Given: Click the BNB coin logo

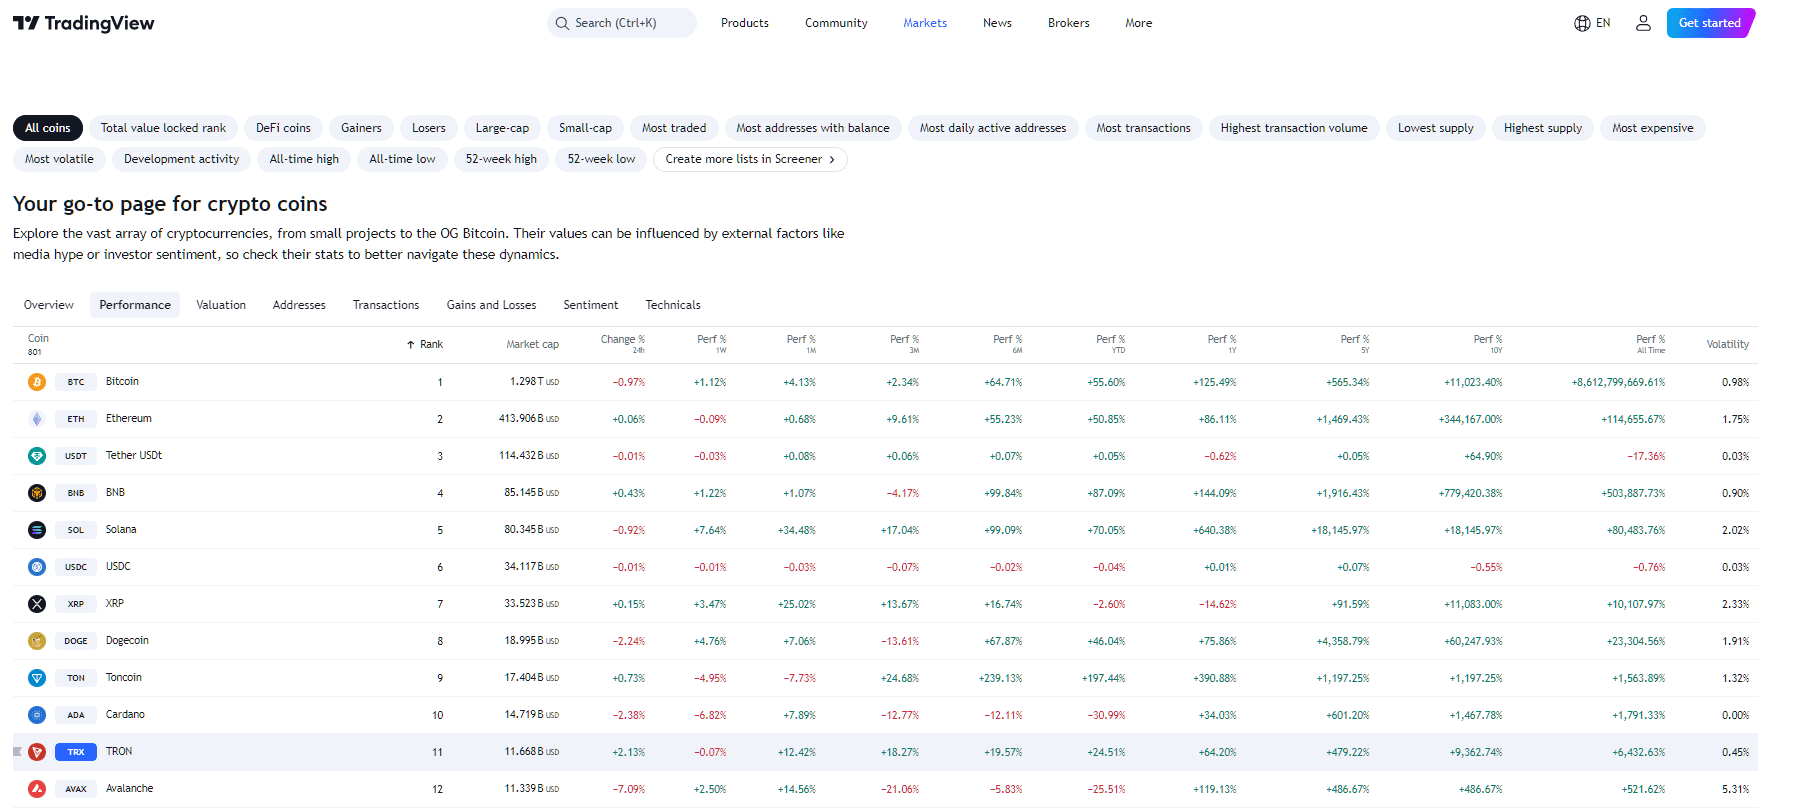Looking at the screenshot, I should (x=37, y=493).
